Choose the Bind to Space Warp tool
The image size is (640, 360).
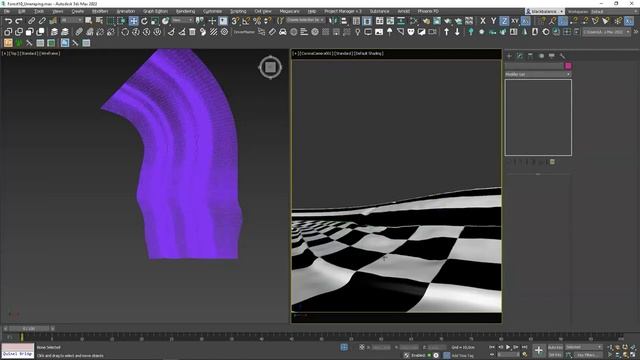pyautogui.click(x=53, y=21)
